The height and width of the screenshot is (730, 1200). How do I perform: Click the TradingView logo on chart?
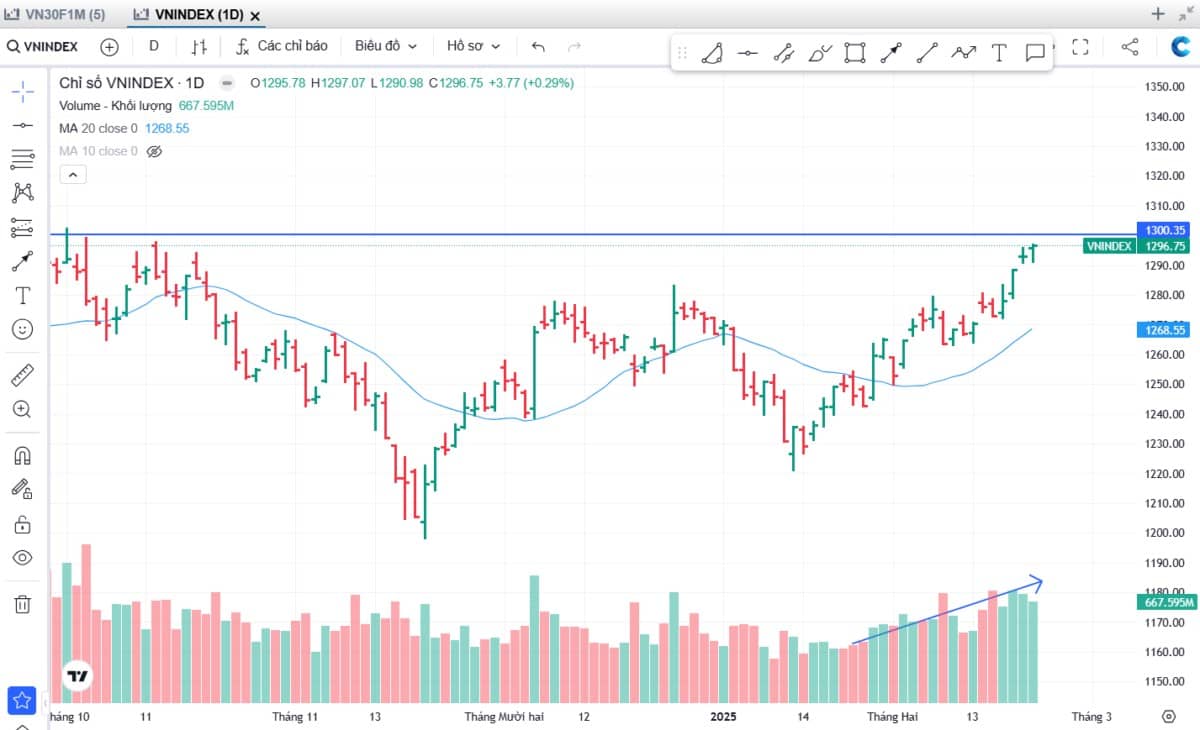[77, 676]
